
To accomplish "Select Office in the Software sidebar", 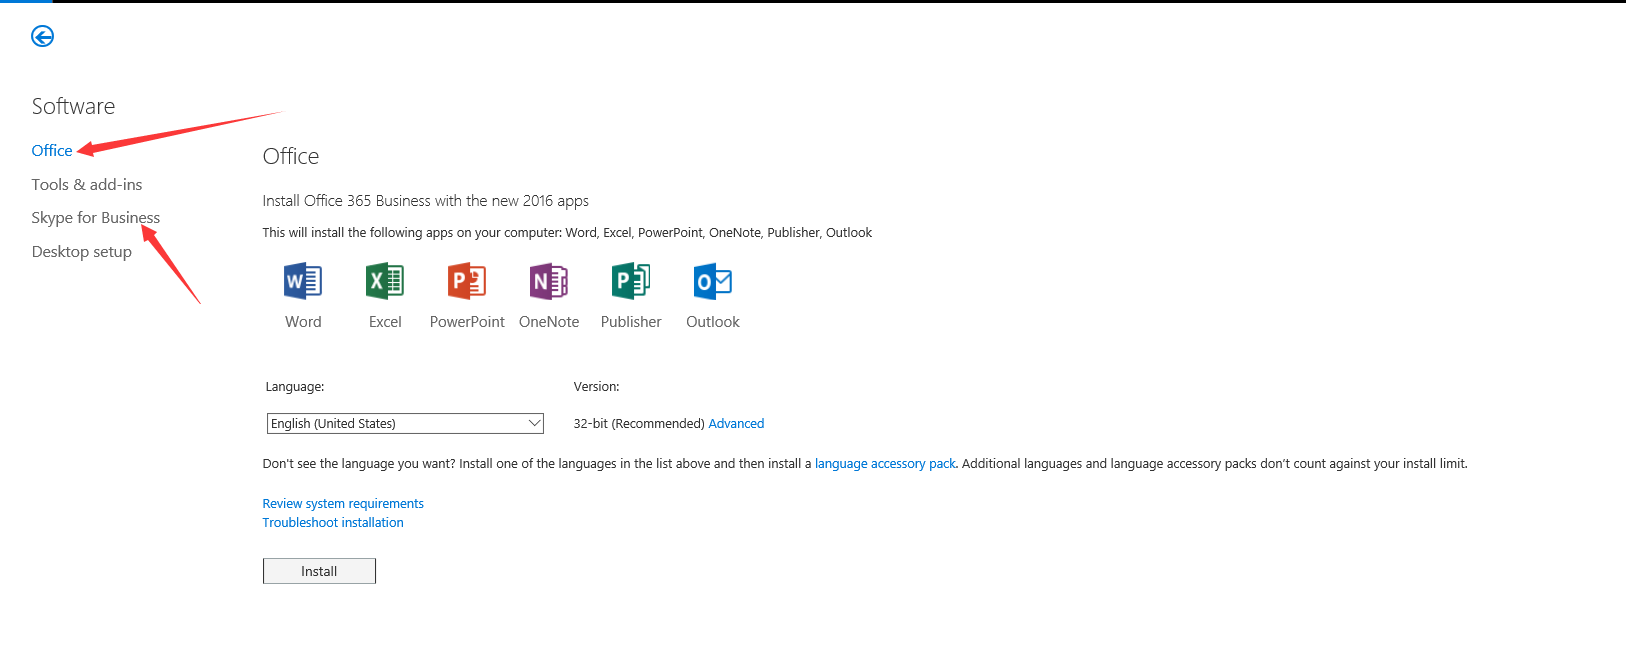I will point(52,151).
